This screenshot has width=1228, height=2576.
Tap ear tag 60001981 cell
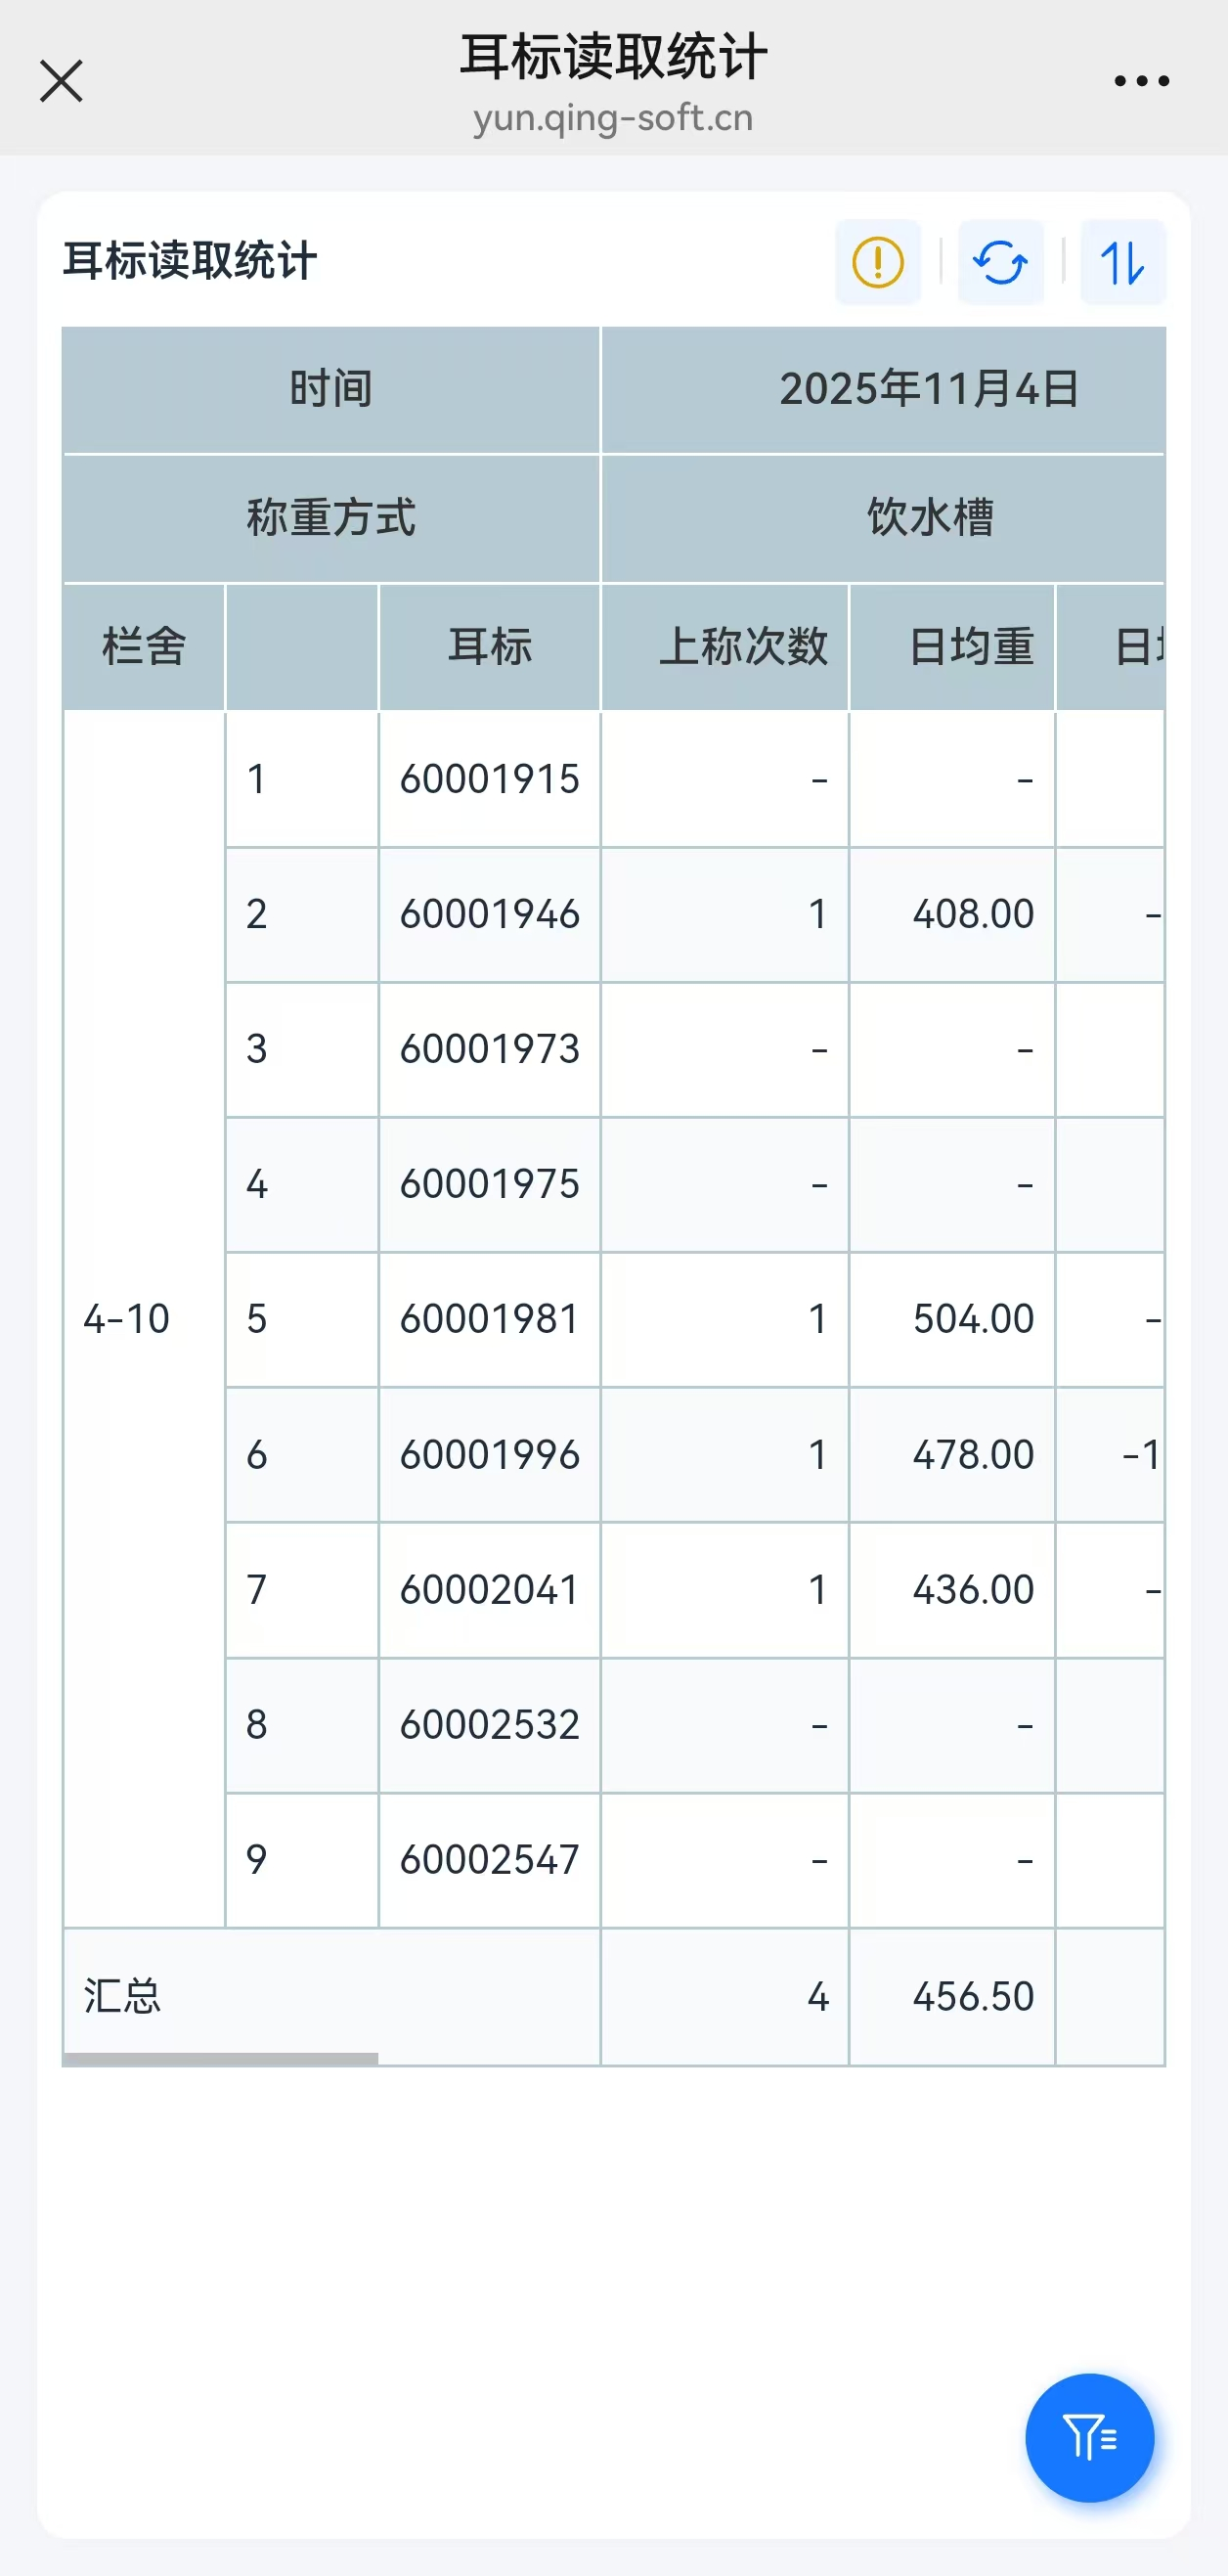pyautogui.click(x=489, y=1319)
